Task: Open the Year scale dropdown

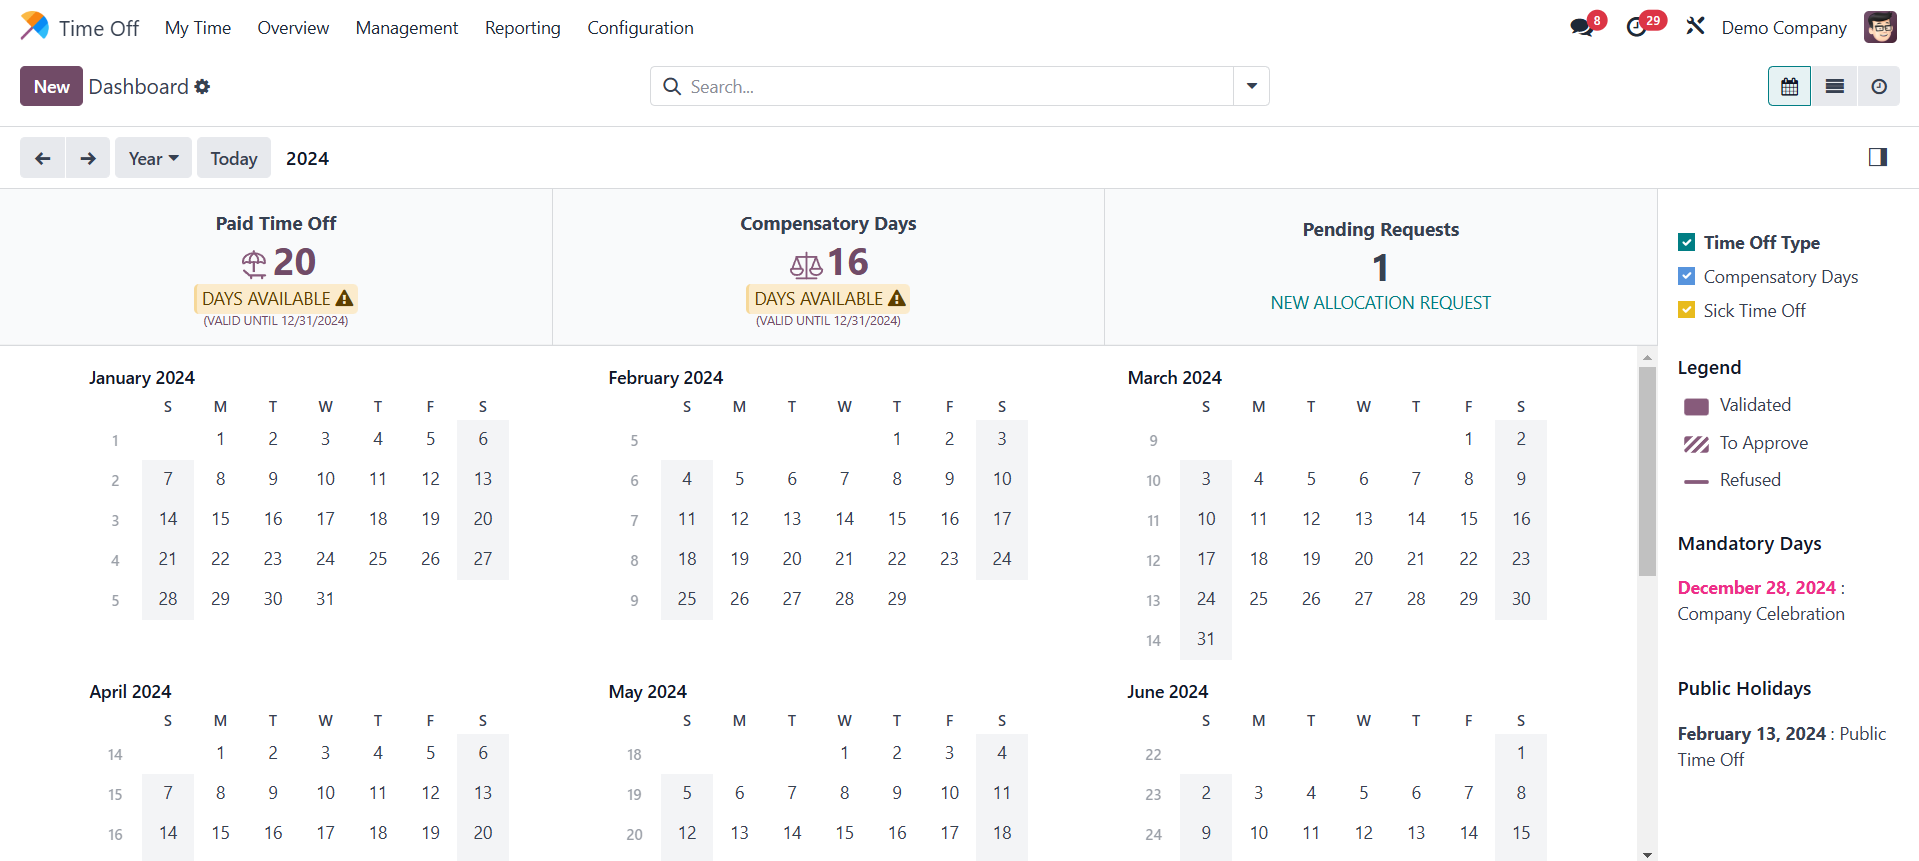Action: click(153, 158)
